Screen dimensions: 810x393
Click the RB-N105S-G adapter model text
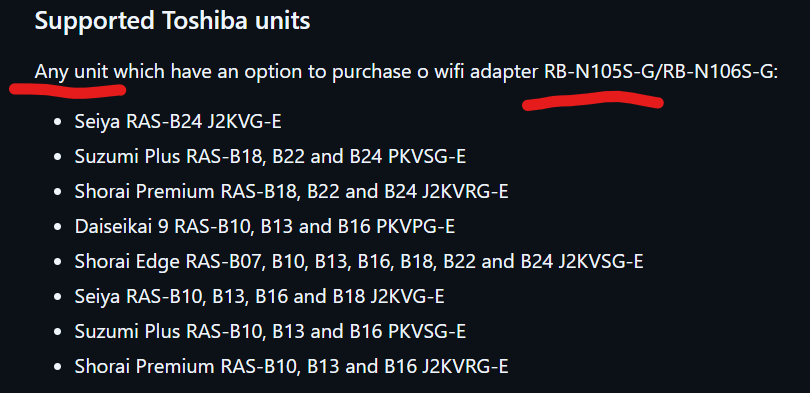(x=599, y=72)
